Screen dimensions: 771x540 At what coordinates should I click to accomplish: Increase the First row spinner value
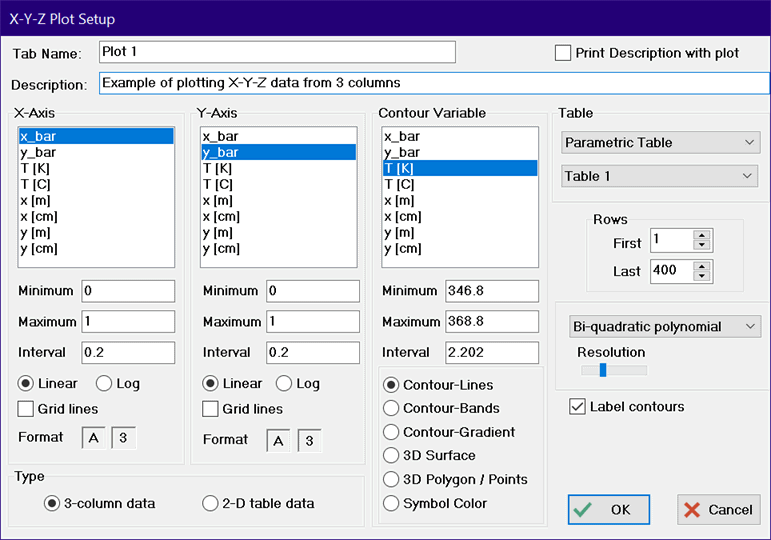tap(701, 235)
